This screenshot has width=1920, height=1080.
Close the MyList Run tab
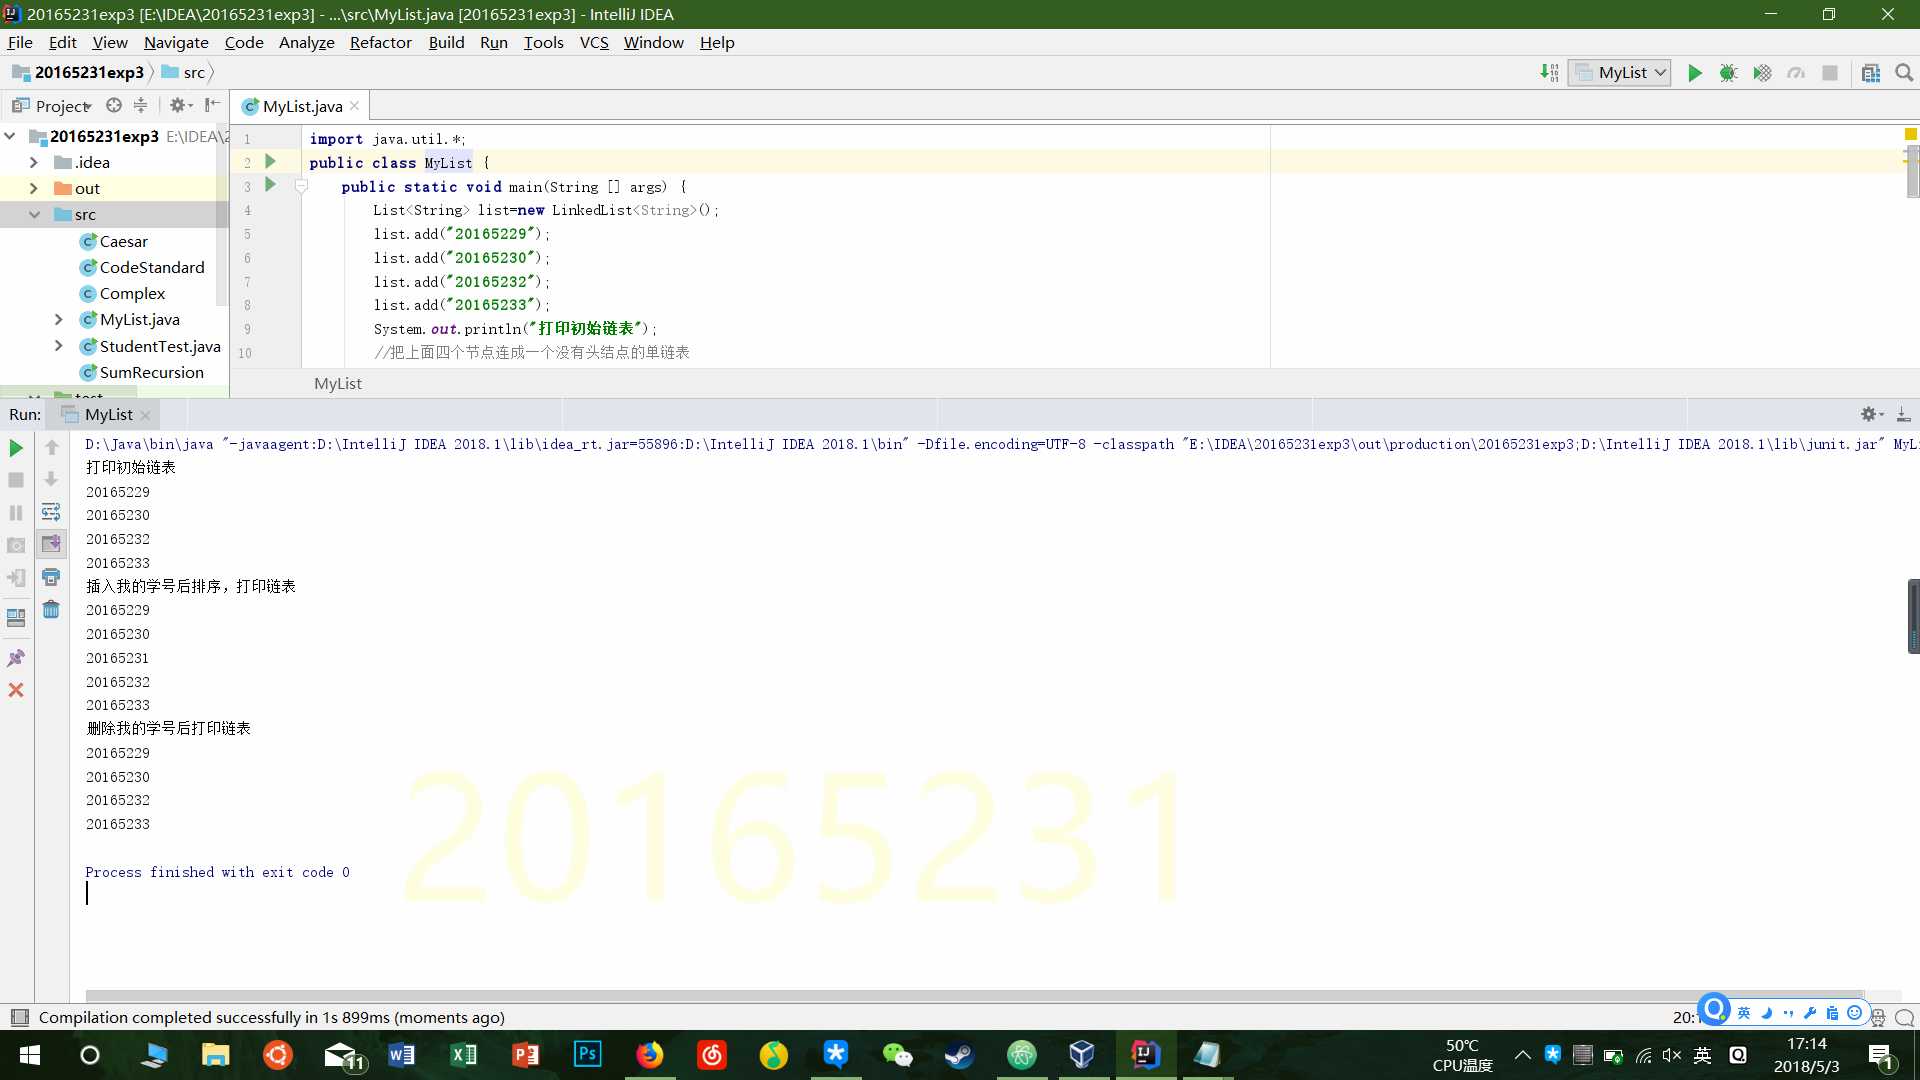click(145, 415)
